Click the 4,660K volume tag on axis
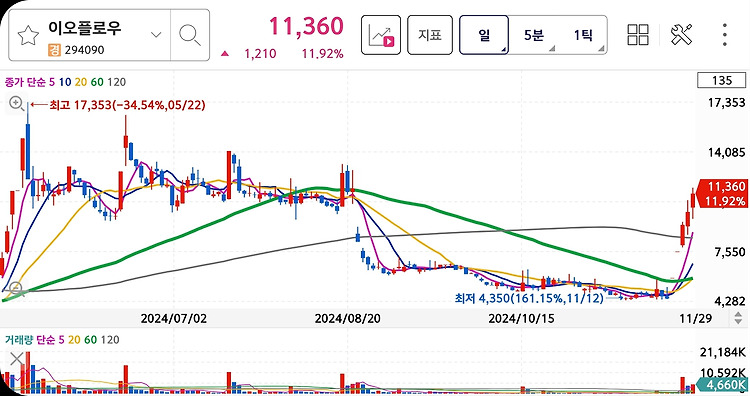 click(x=723, y=385)
